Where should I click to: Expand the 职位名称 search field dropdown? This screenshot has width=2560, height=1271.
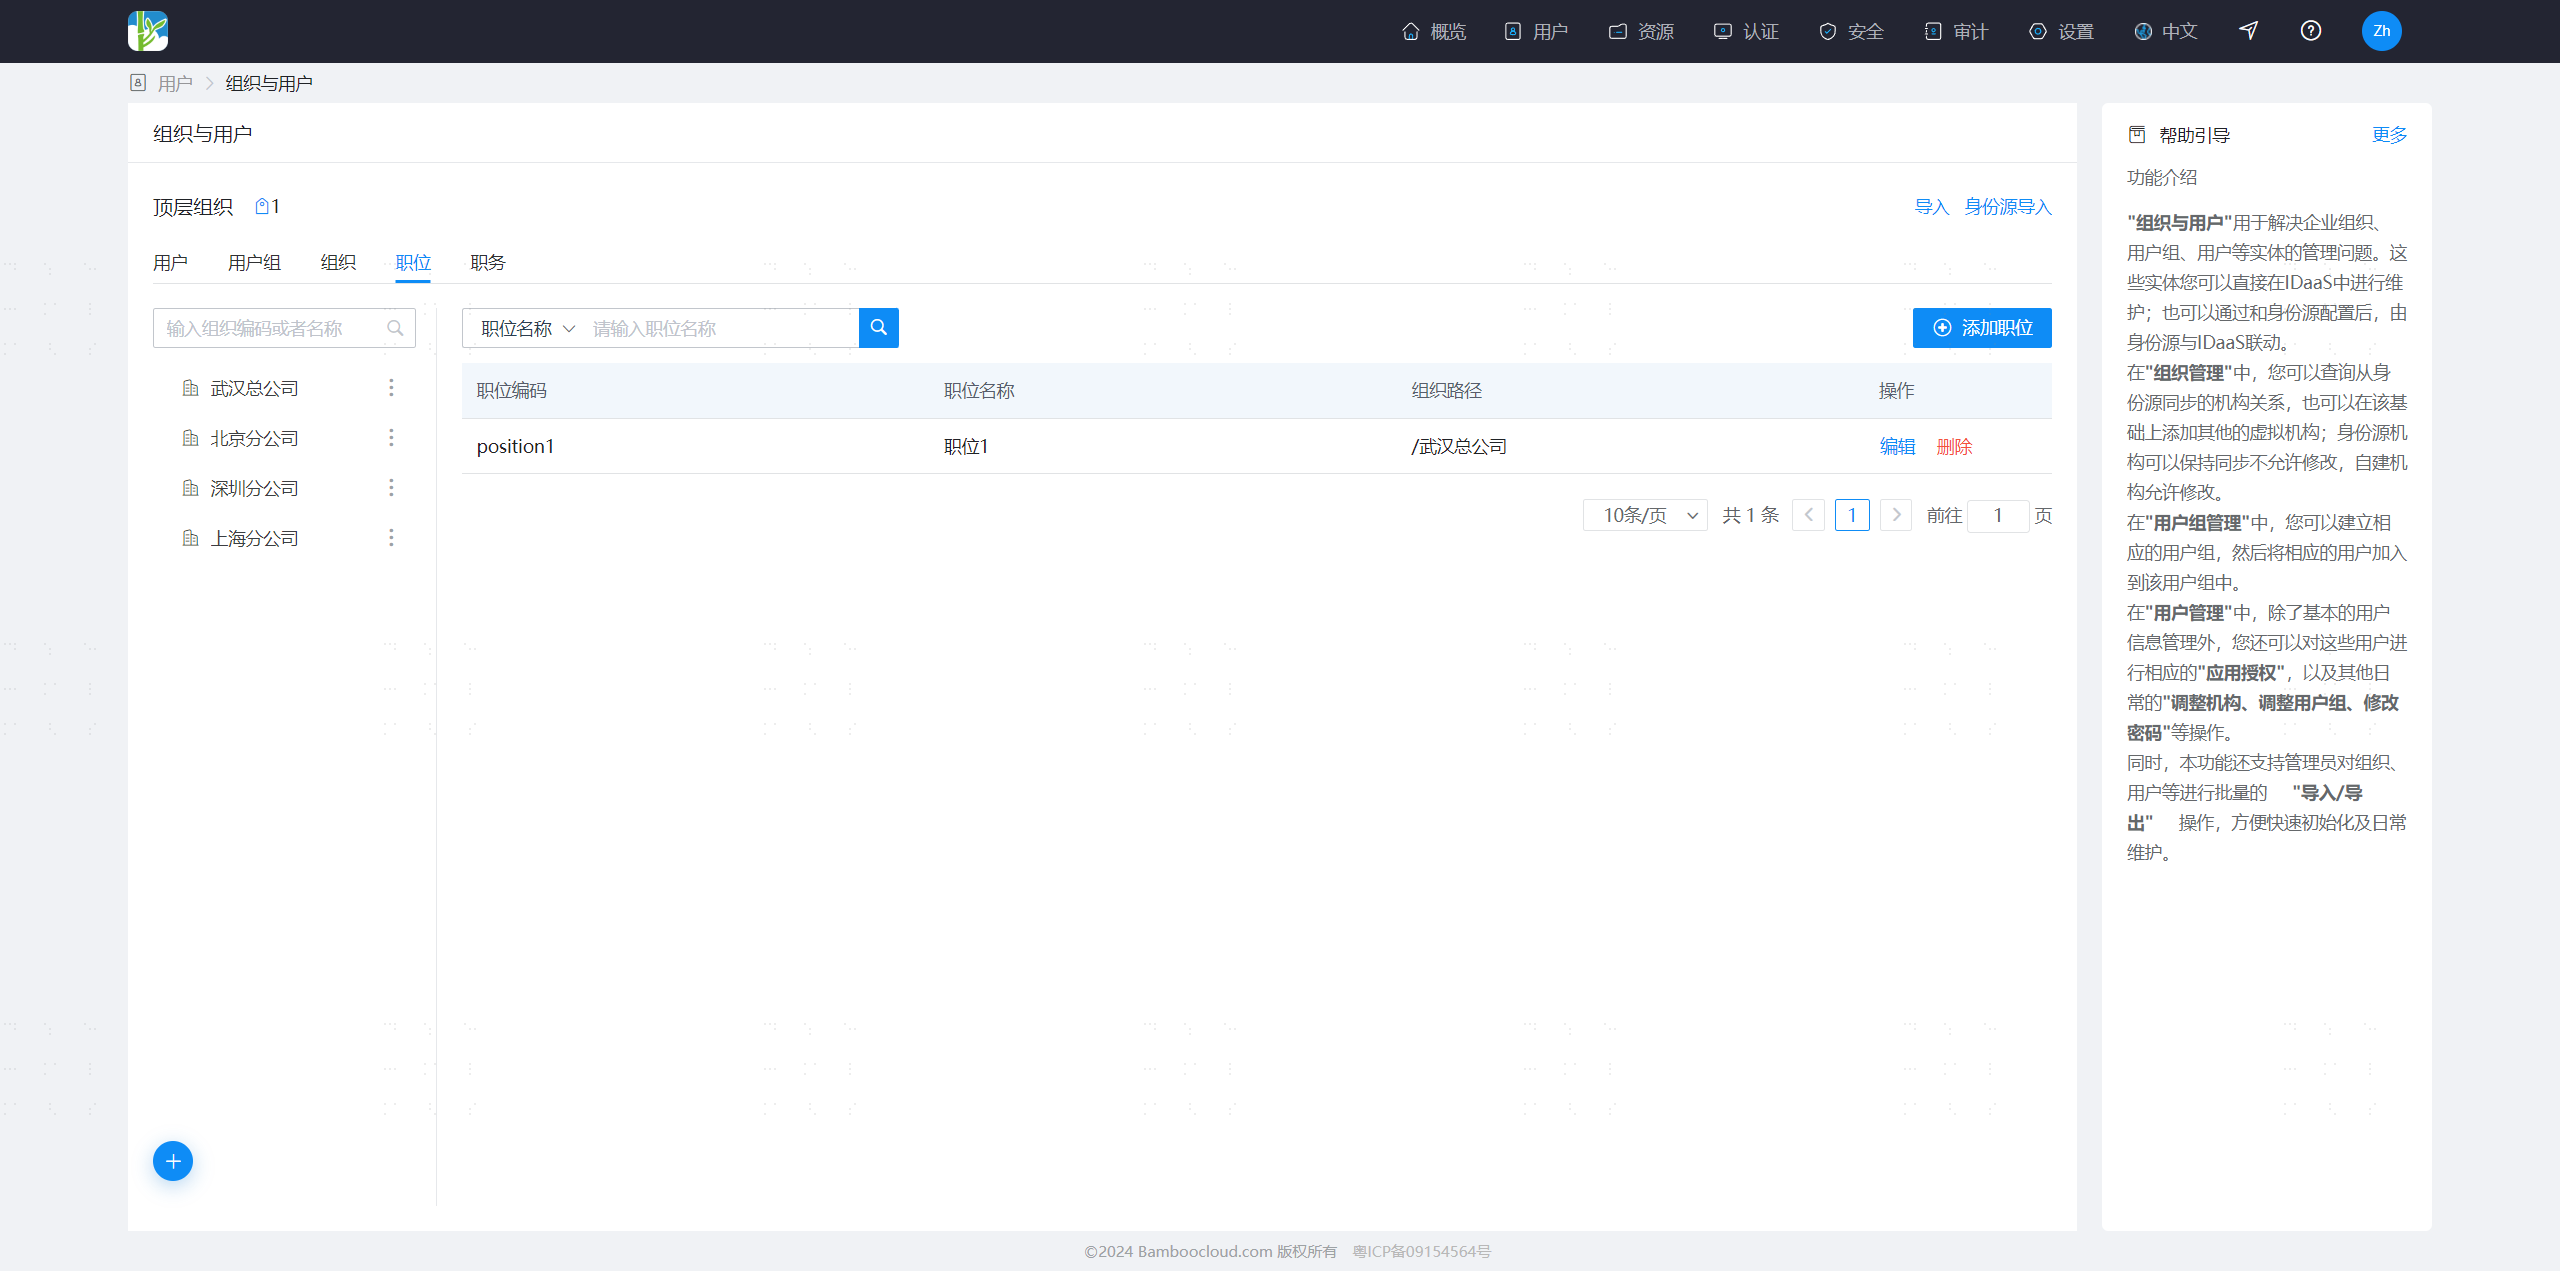527,328
